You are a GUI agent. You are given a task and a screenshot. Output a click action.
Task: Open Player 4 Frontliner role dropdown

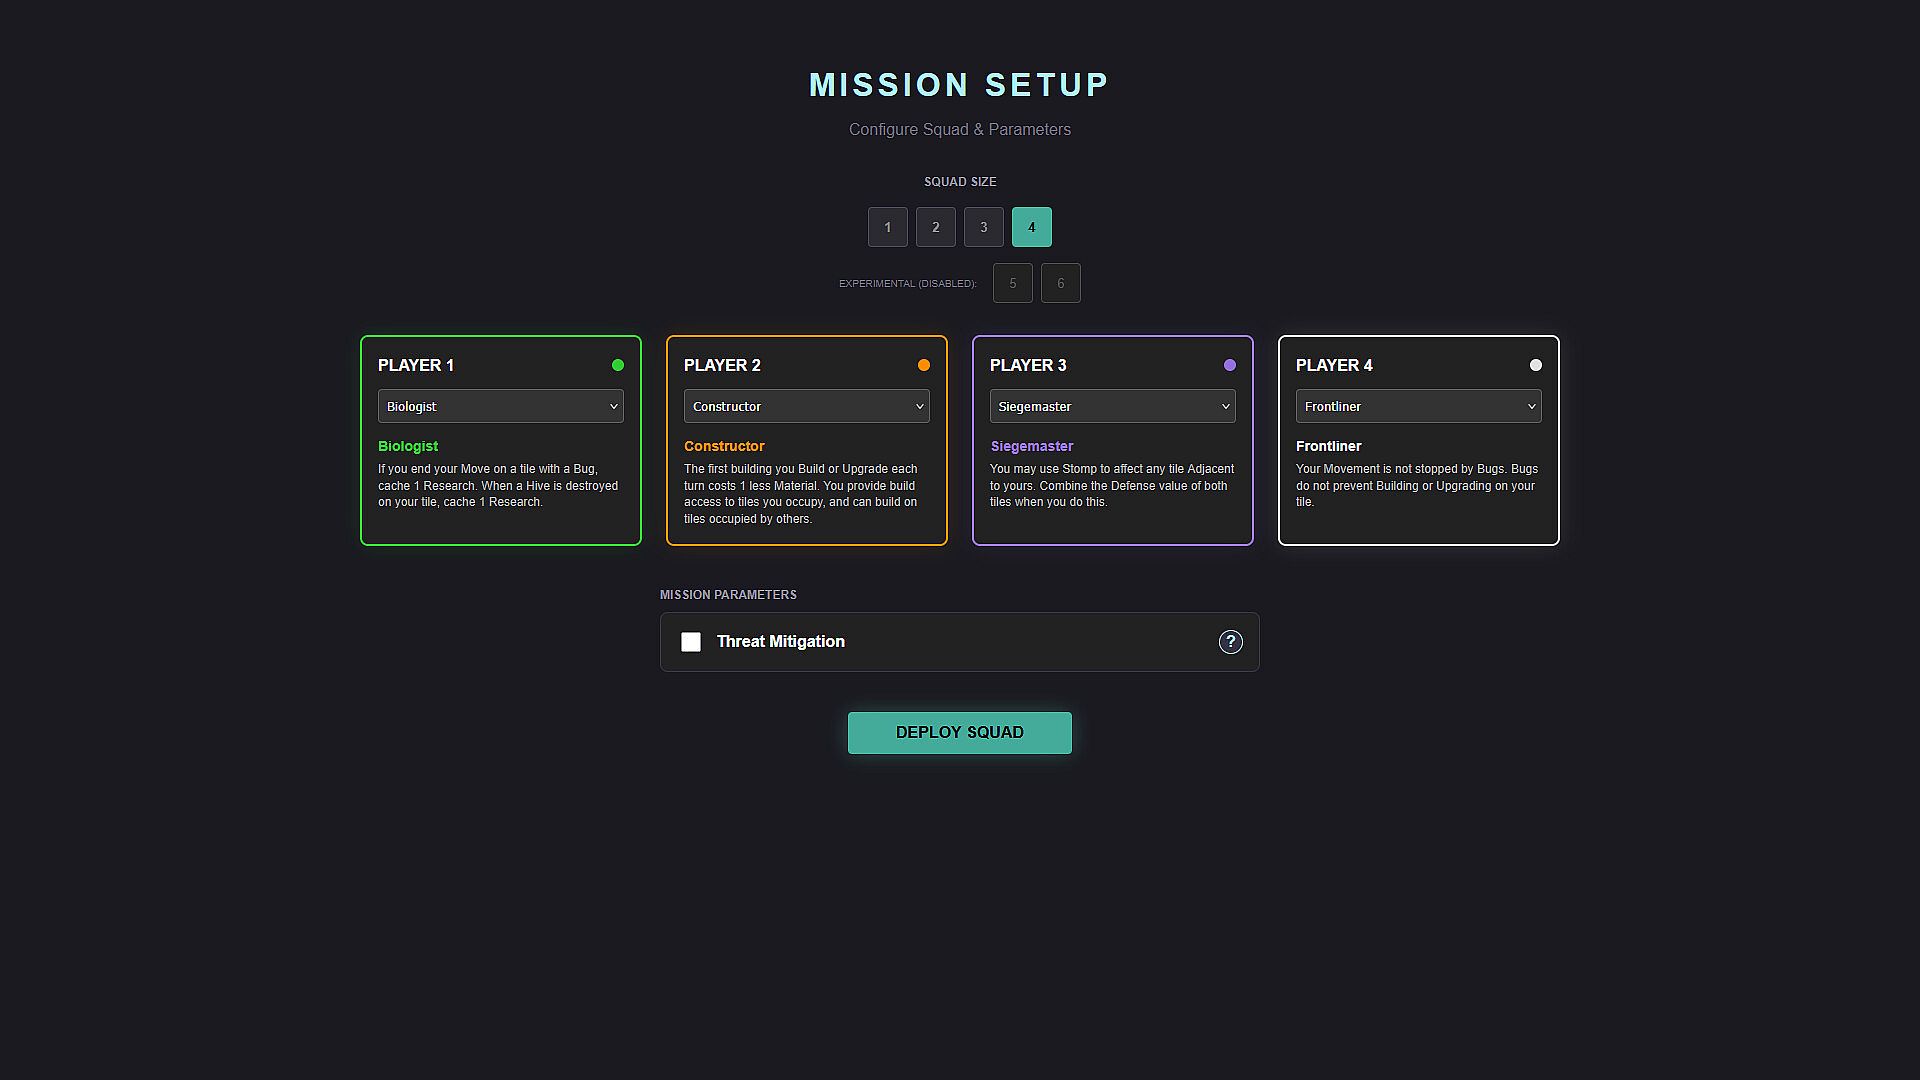1418,406
